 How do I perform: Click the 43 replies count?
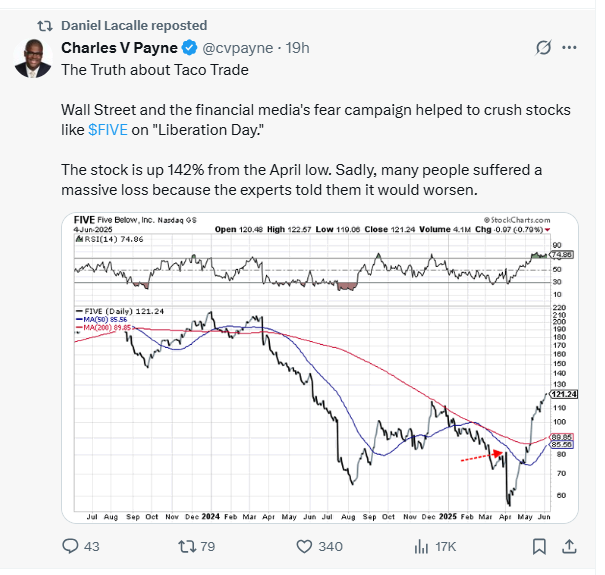[x=91, y=546]
